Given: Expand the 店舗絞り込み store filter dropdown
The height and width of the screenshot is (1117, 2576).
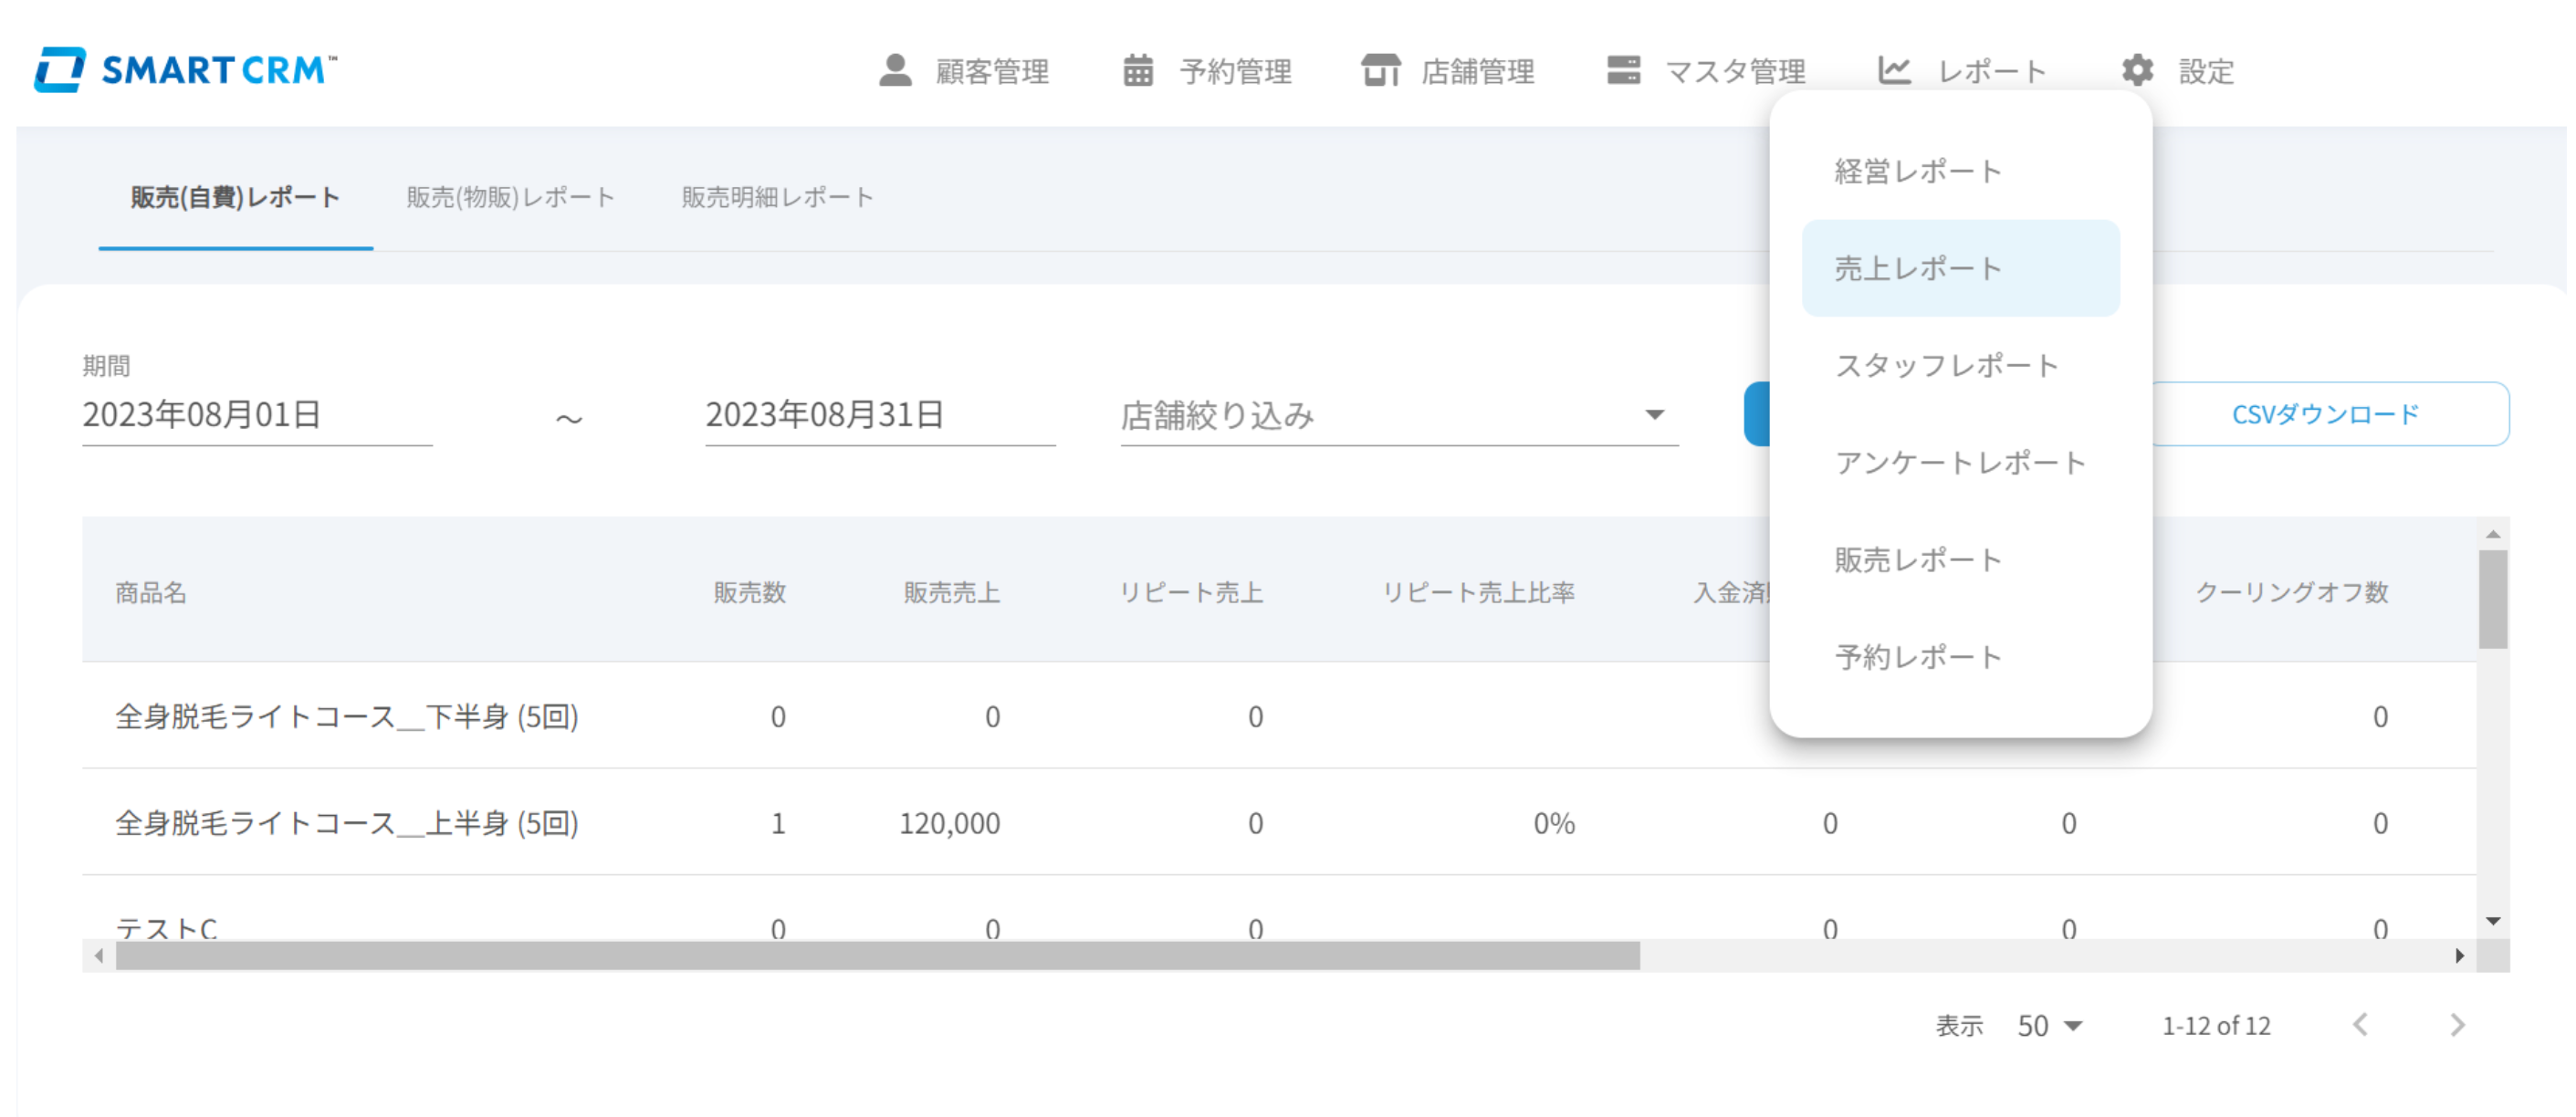Looking at the screenshot, I should 1654,415.
